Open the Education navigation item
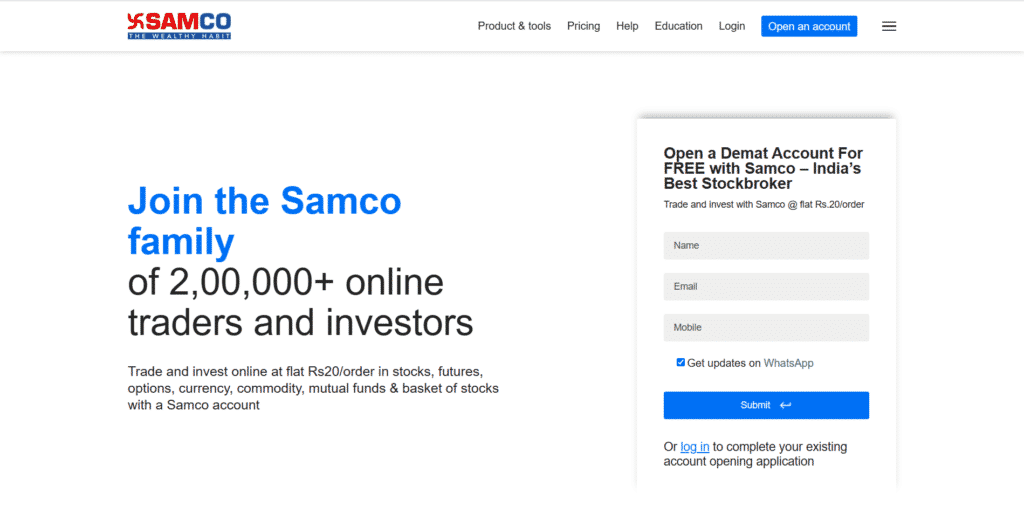Screen dimensions: 1024x506 (678, 26)
